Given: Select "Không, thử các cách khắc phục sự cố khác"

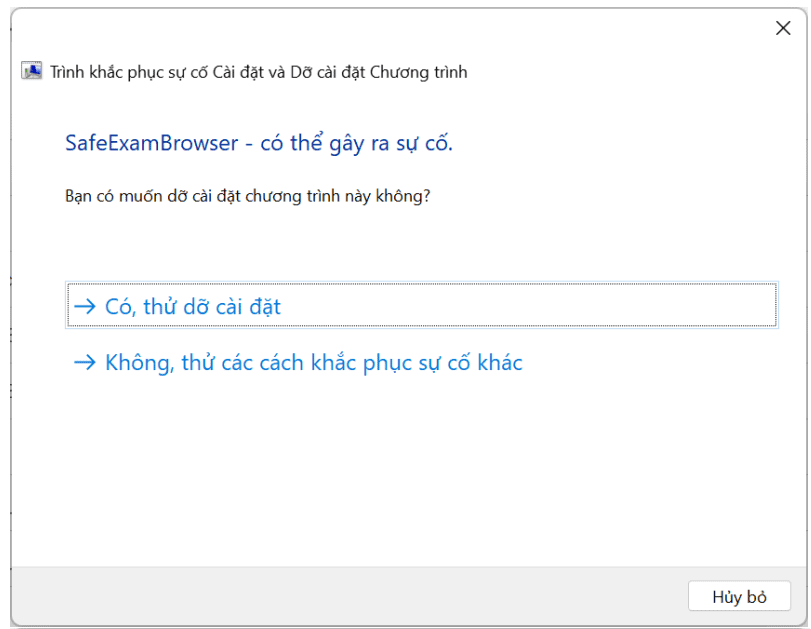Looking at the screenshot, I should coord(313,362).
